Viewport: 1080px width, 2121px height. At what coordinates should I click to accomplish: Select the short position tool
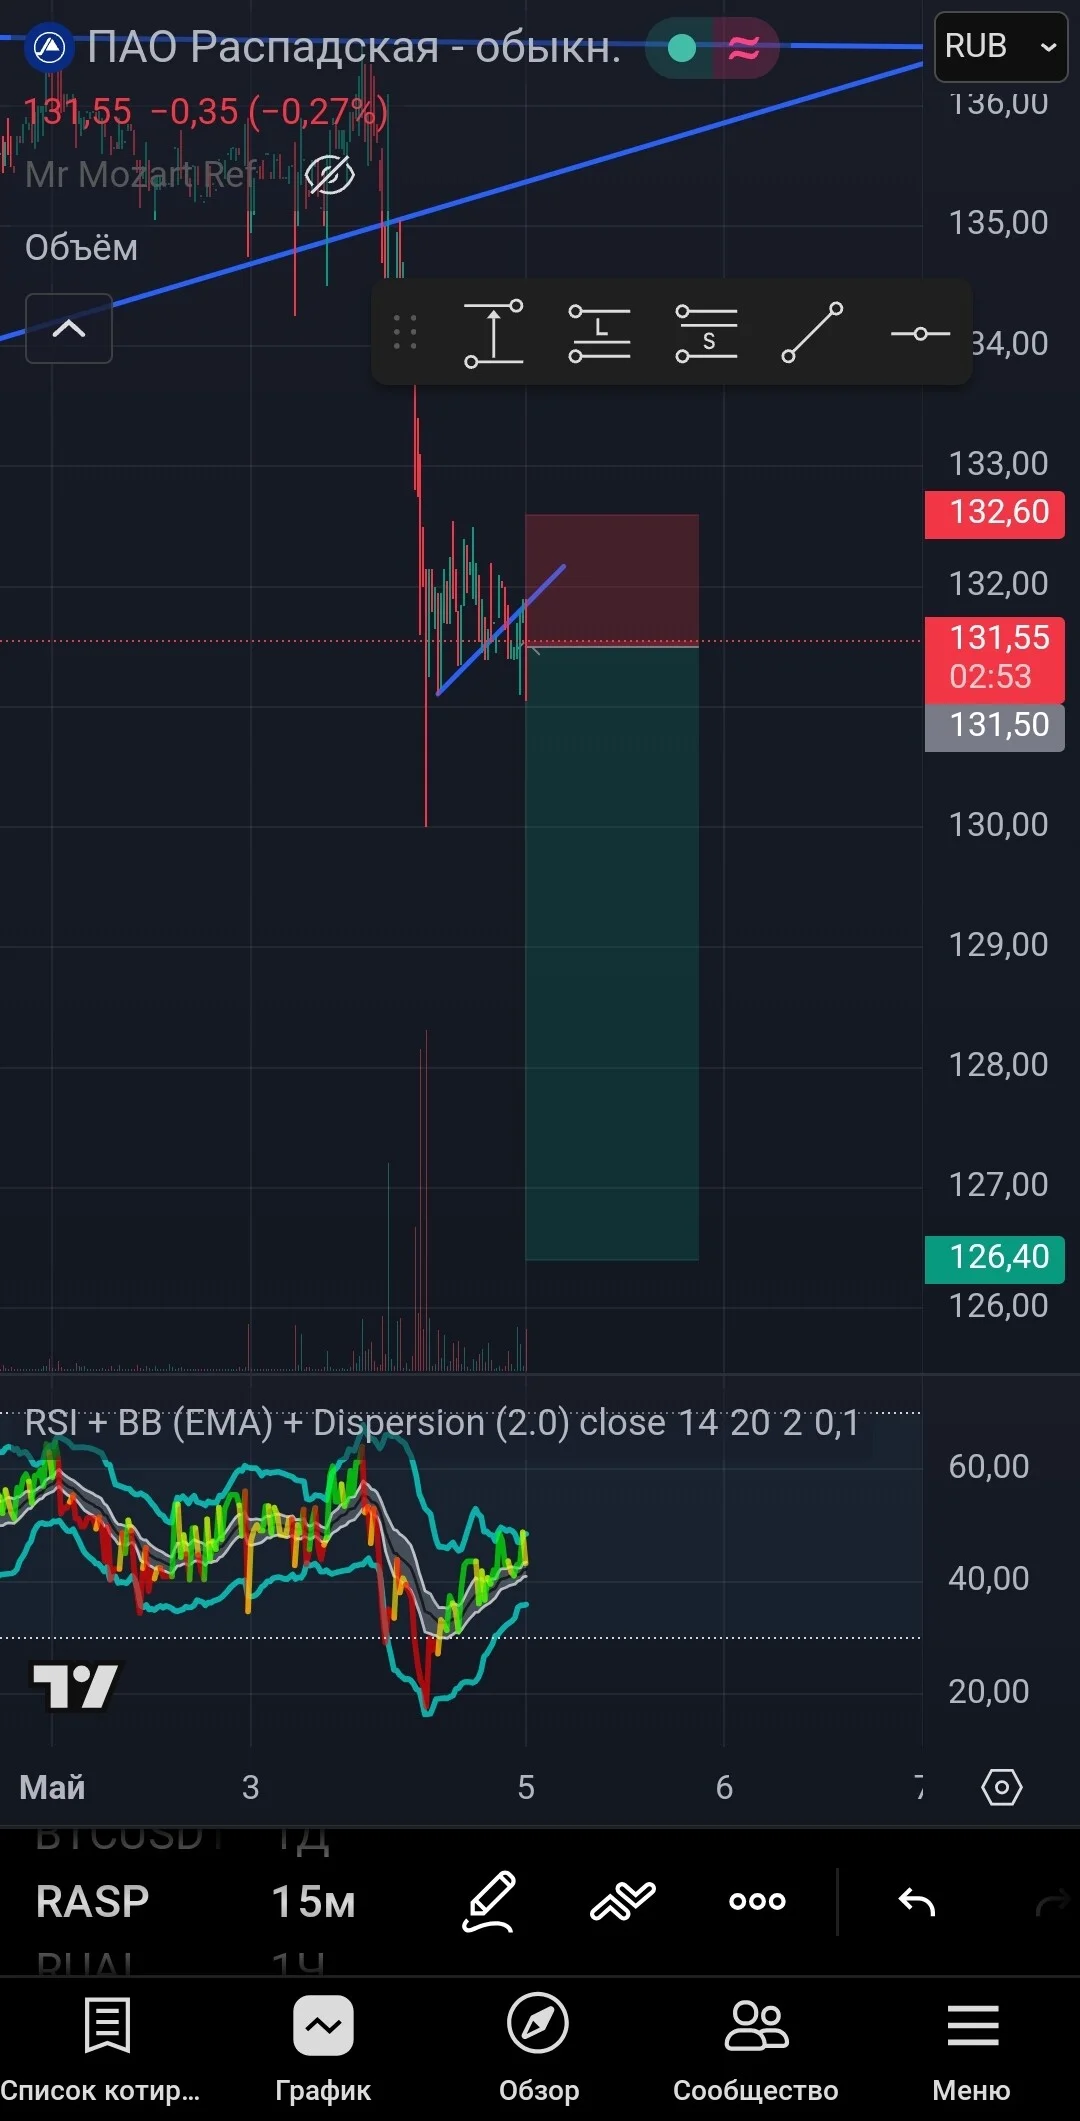pos(706,333)
